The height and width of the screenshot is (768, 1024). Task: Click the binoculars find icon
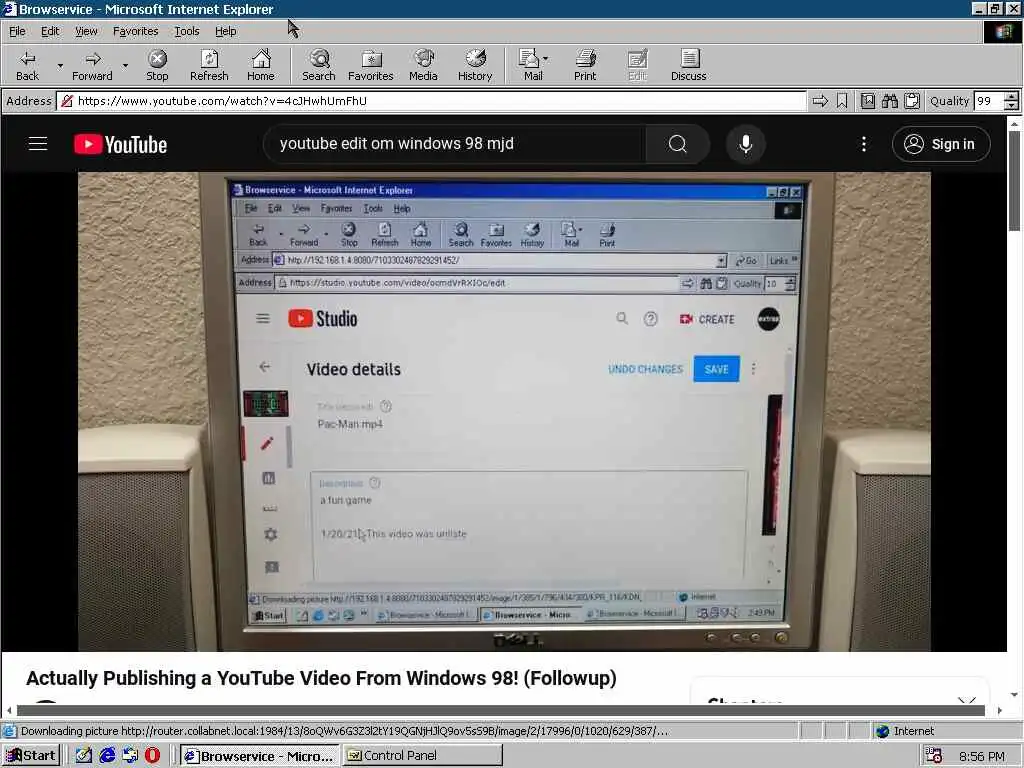889,101
